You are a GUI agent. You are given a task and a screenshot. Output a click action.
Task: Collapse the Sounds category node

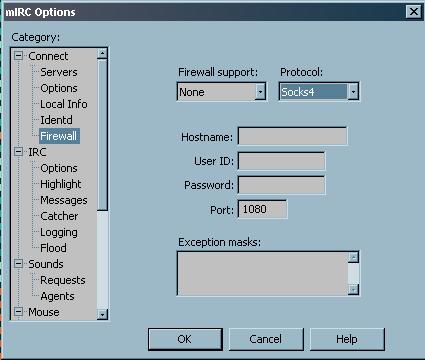tap(18, 264)
